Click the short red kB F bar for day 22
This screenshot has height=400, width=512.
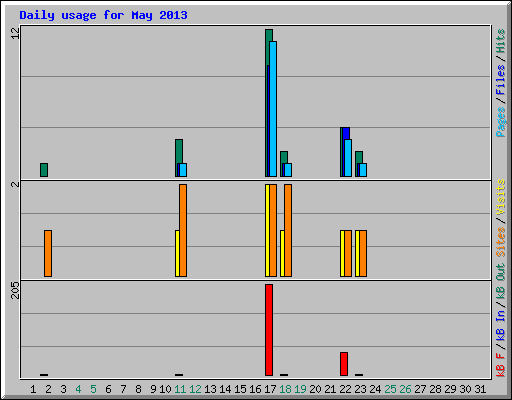(x=344, y=364)
